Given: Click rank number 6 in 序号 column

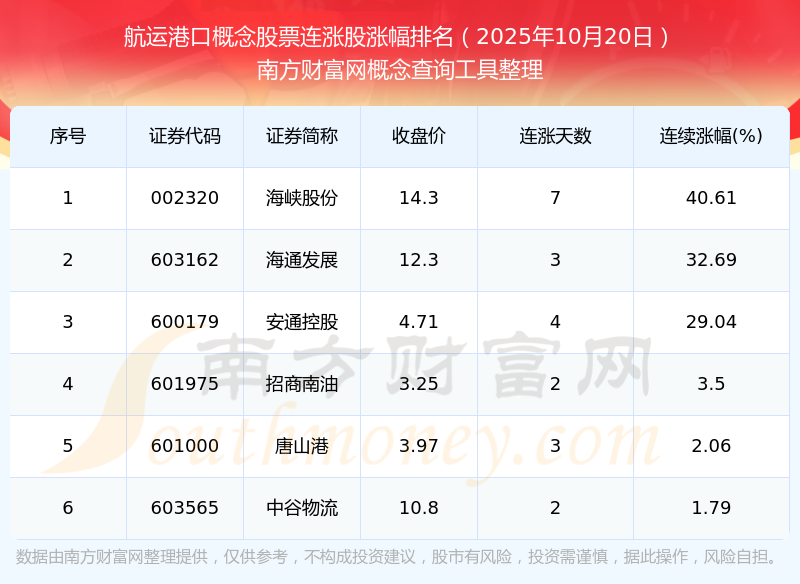Looking at the screenshot, I should (x=68, y=508).
